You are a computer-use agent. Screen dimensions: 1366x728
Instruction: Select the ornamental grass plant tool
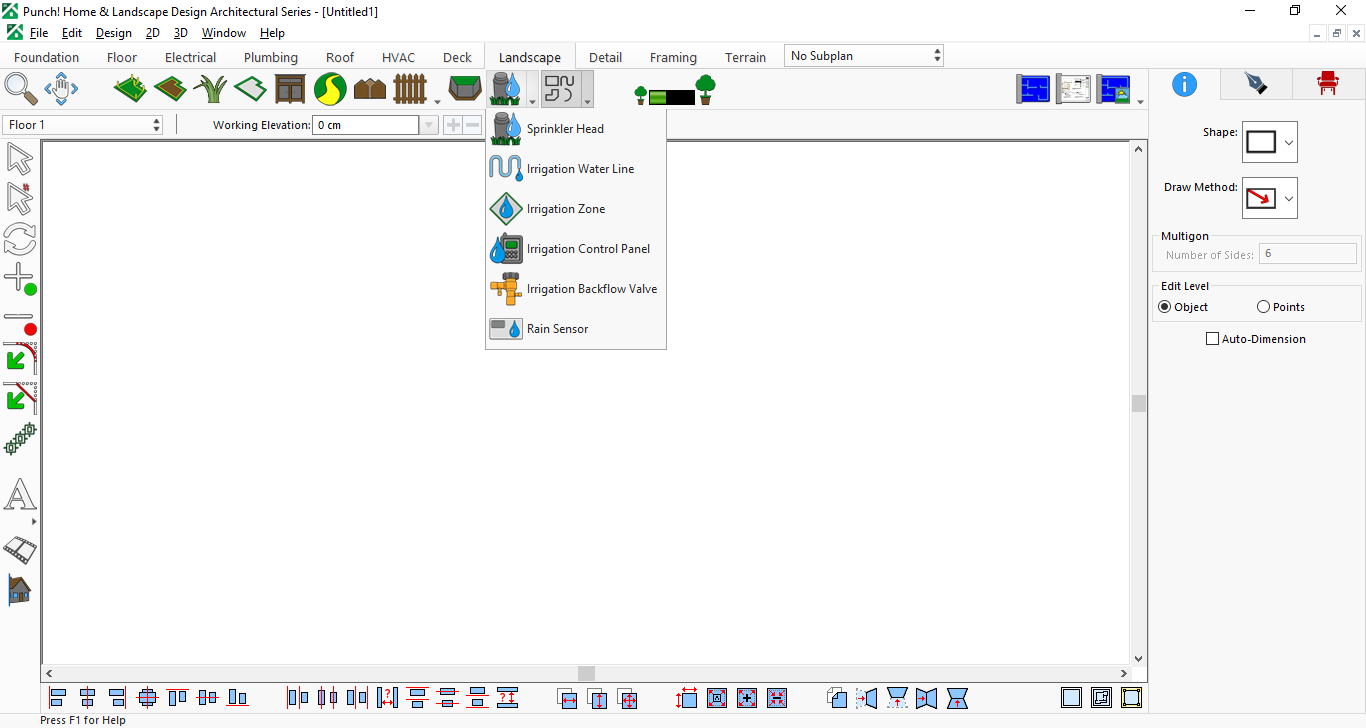pos(210,89)
